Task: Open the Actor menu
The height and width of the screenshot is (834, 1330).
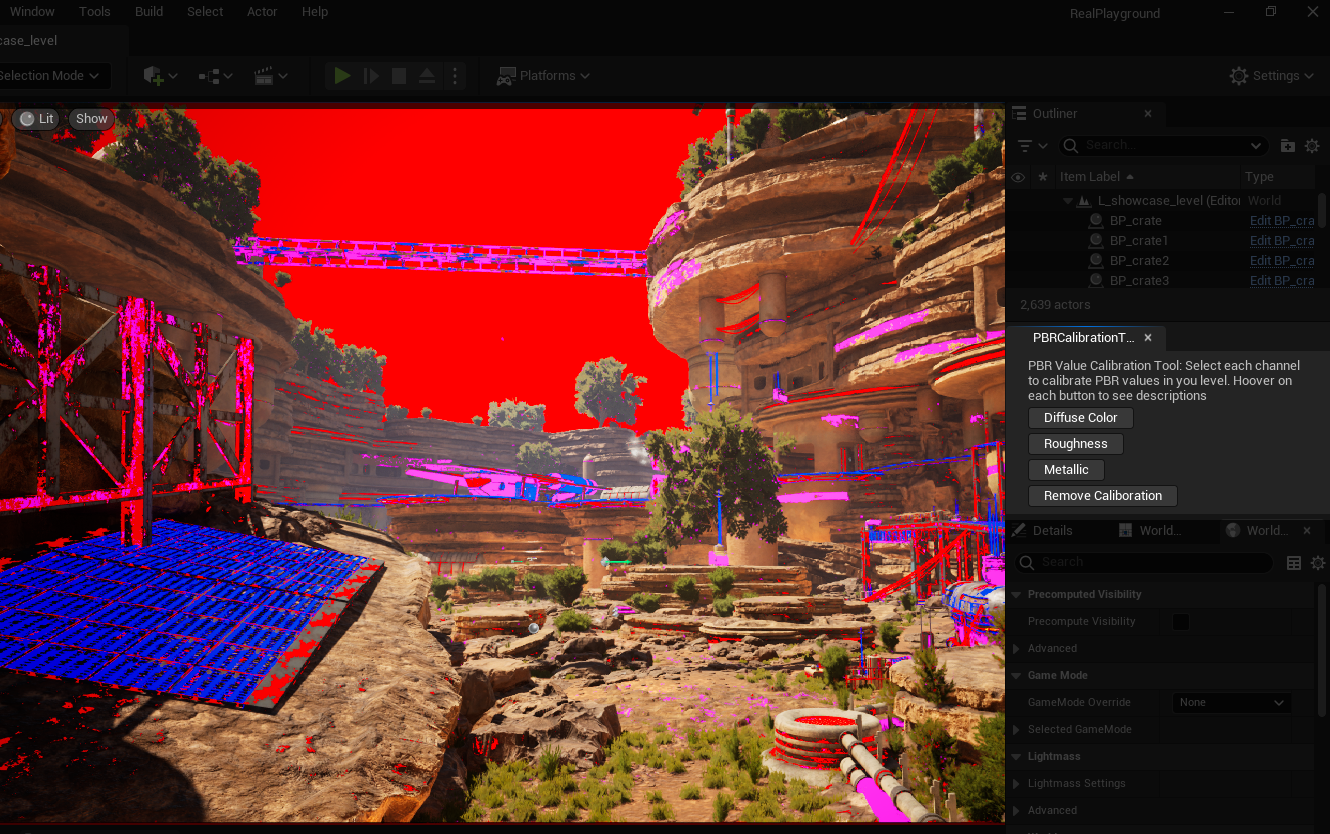Action: click(262, 12)
